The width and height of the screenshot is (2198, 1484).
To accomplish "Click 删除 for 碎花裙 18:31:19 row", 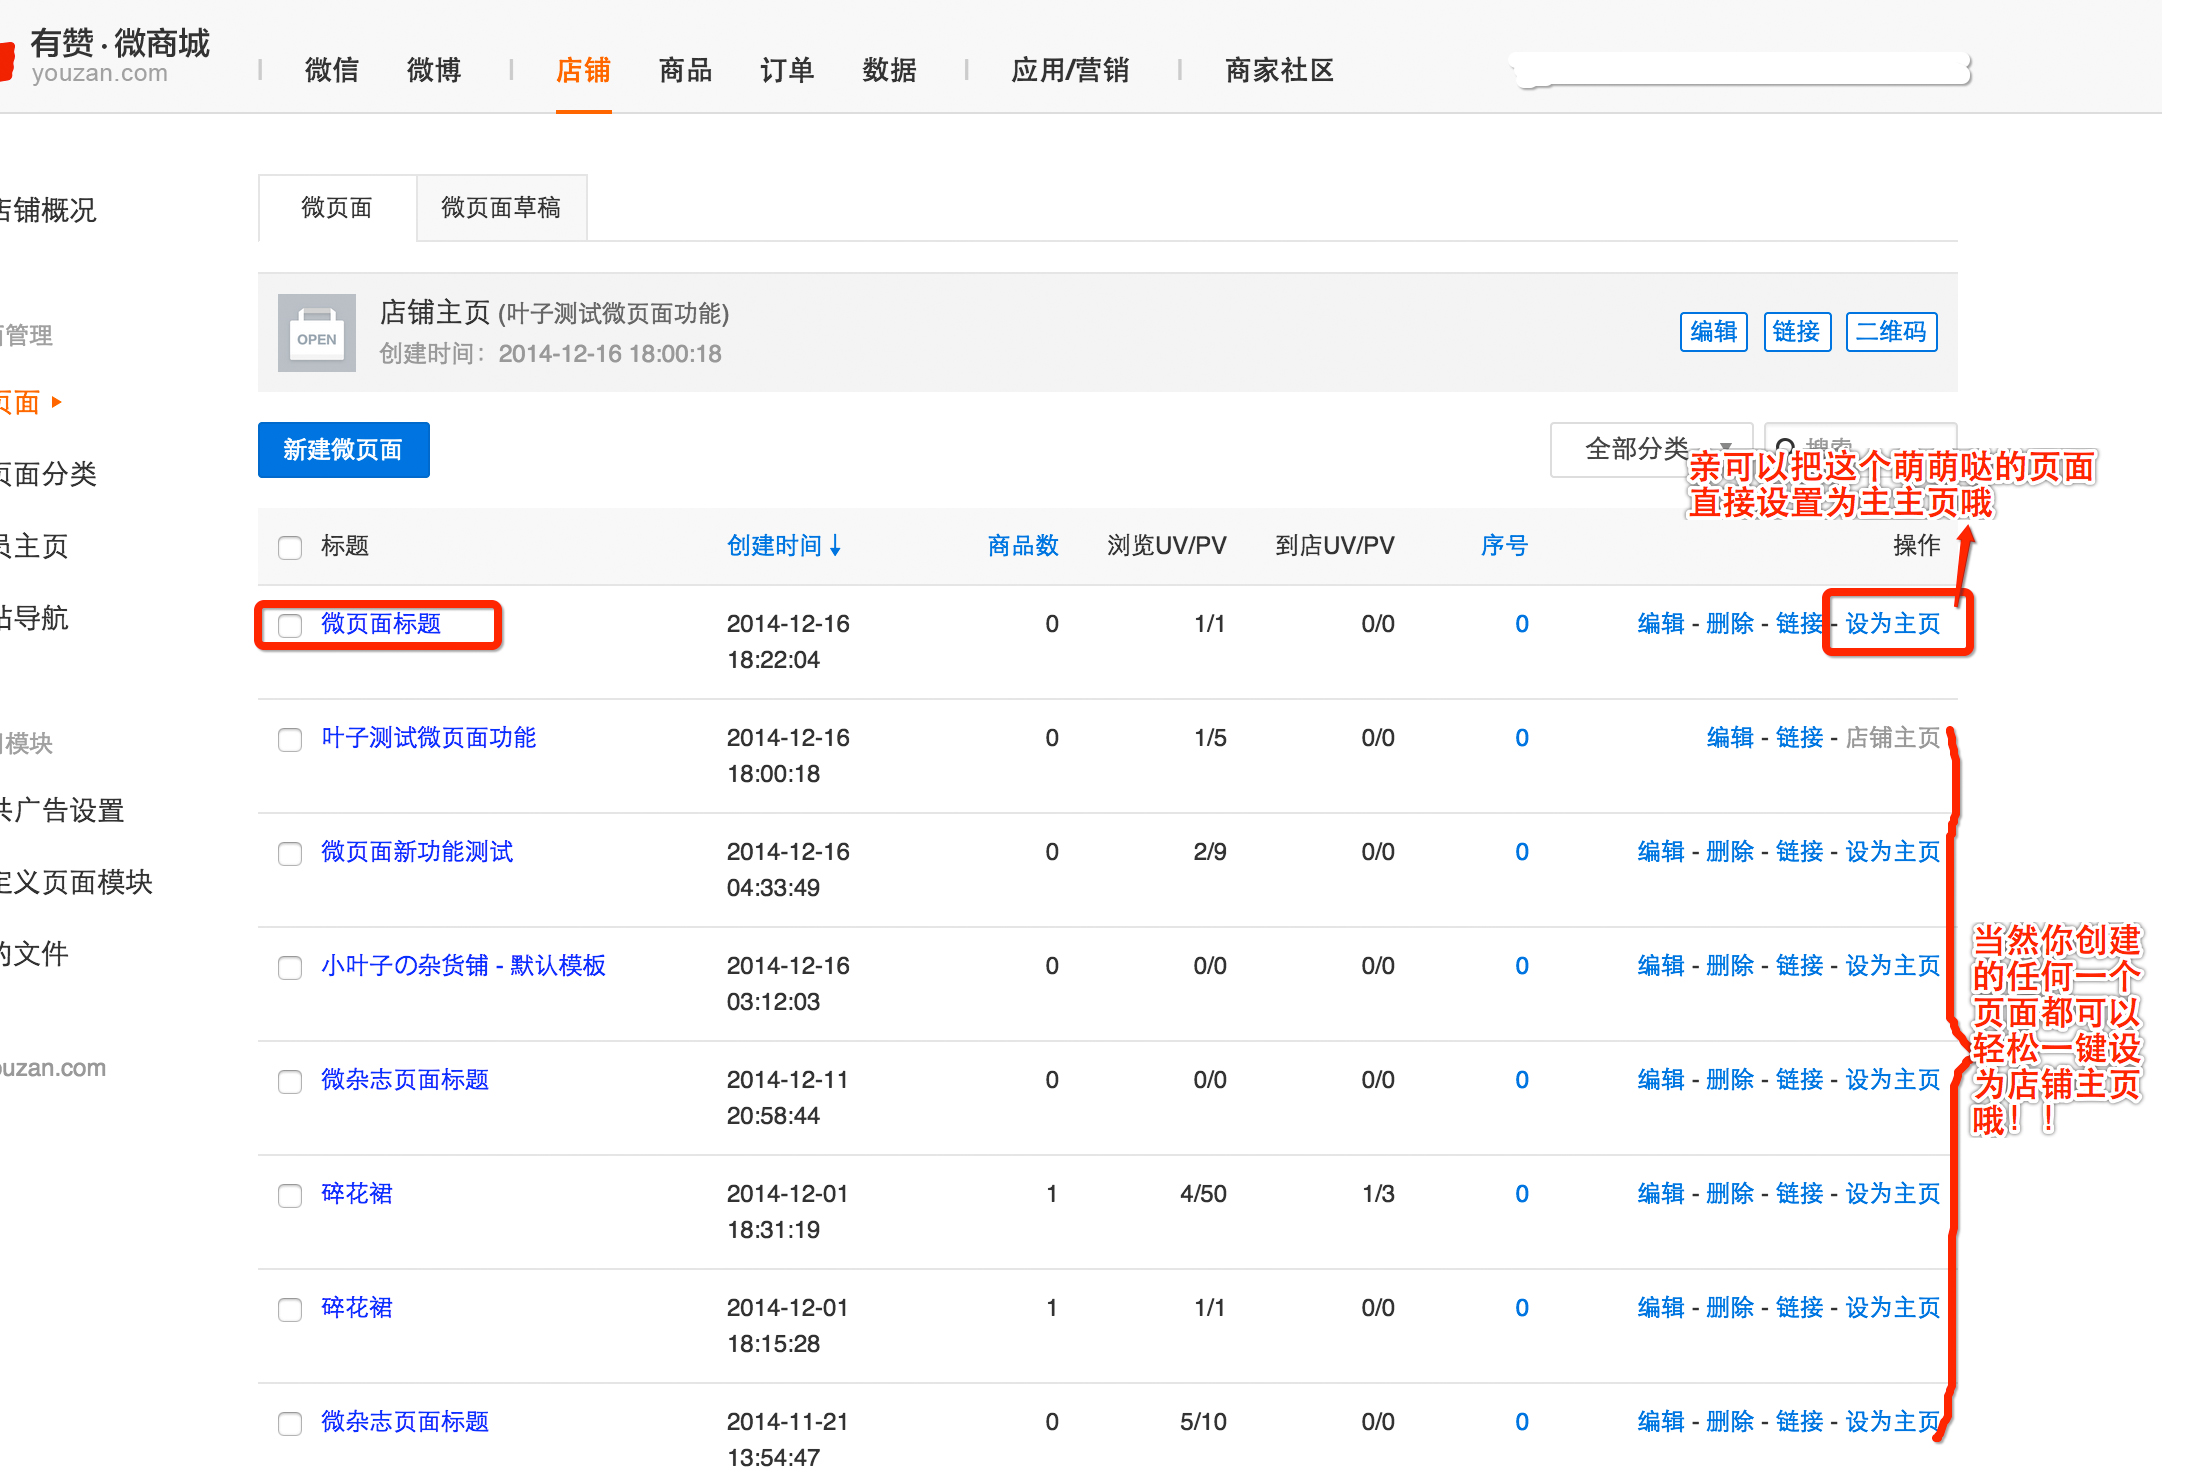I will (x=1730, y=1194).
